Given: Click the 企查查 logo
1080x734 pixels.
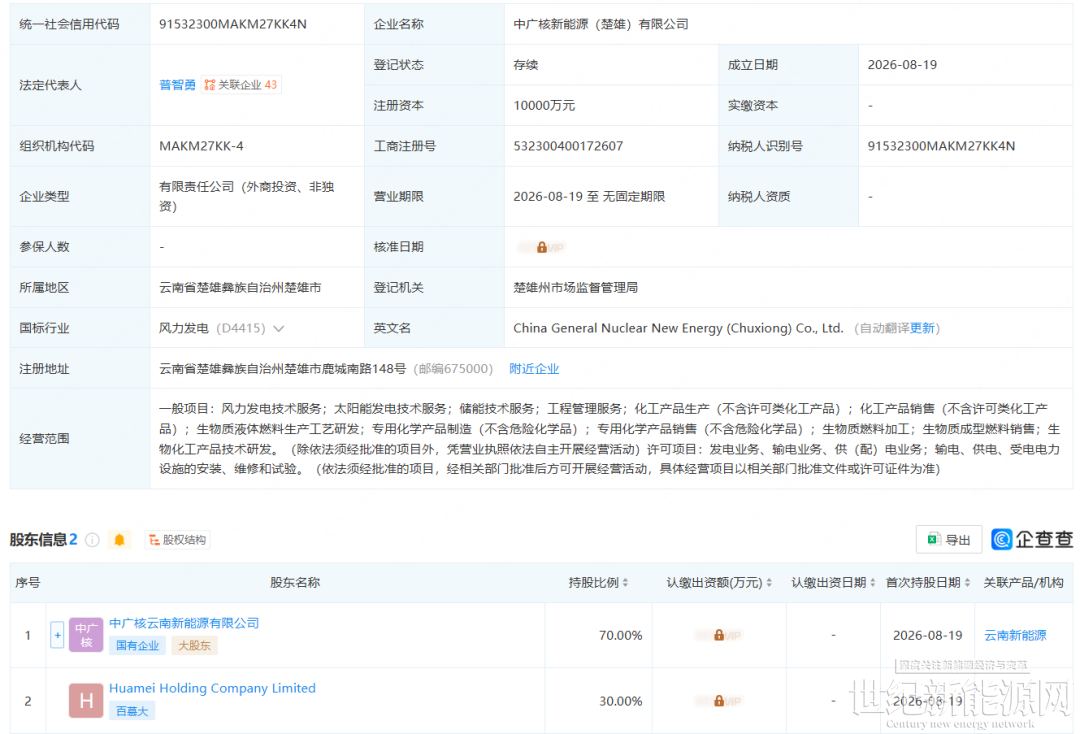Looking at the screenshot, I should click(x=1032, y=539).
